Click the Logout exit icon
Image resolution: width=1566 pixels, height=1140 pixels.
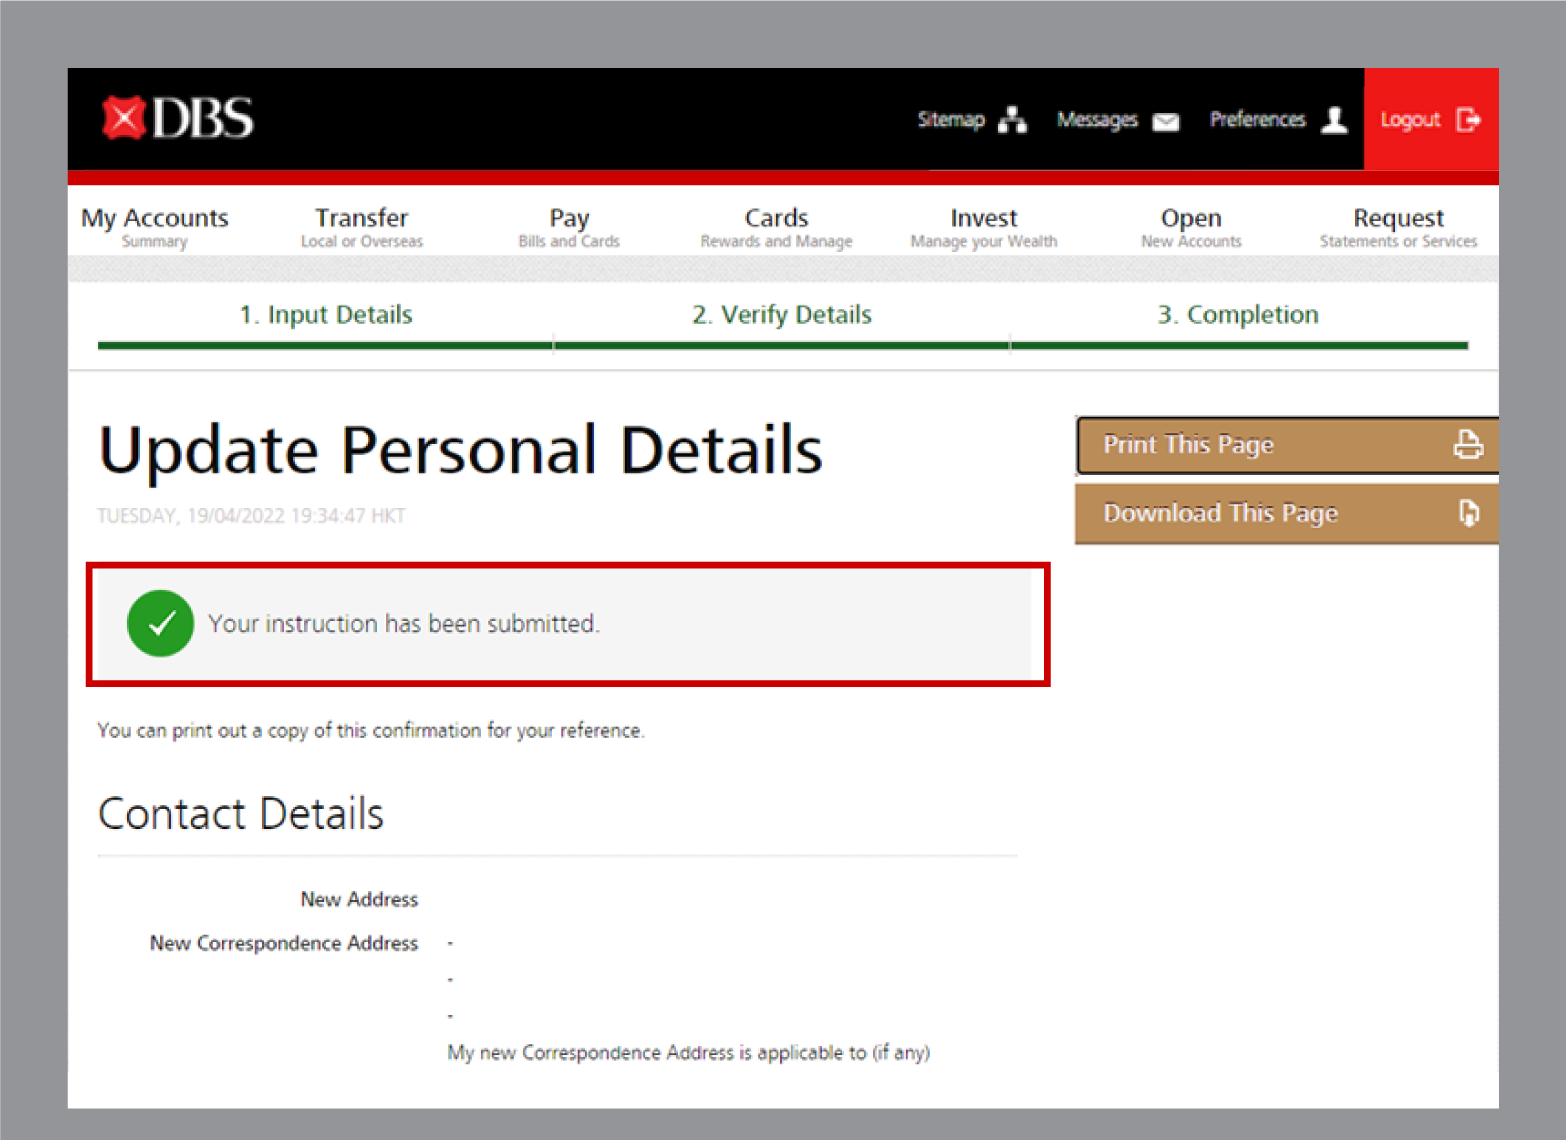[1468, 120]
